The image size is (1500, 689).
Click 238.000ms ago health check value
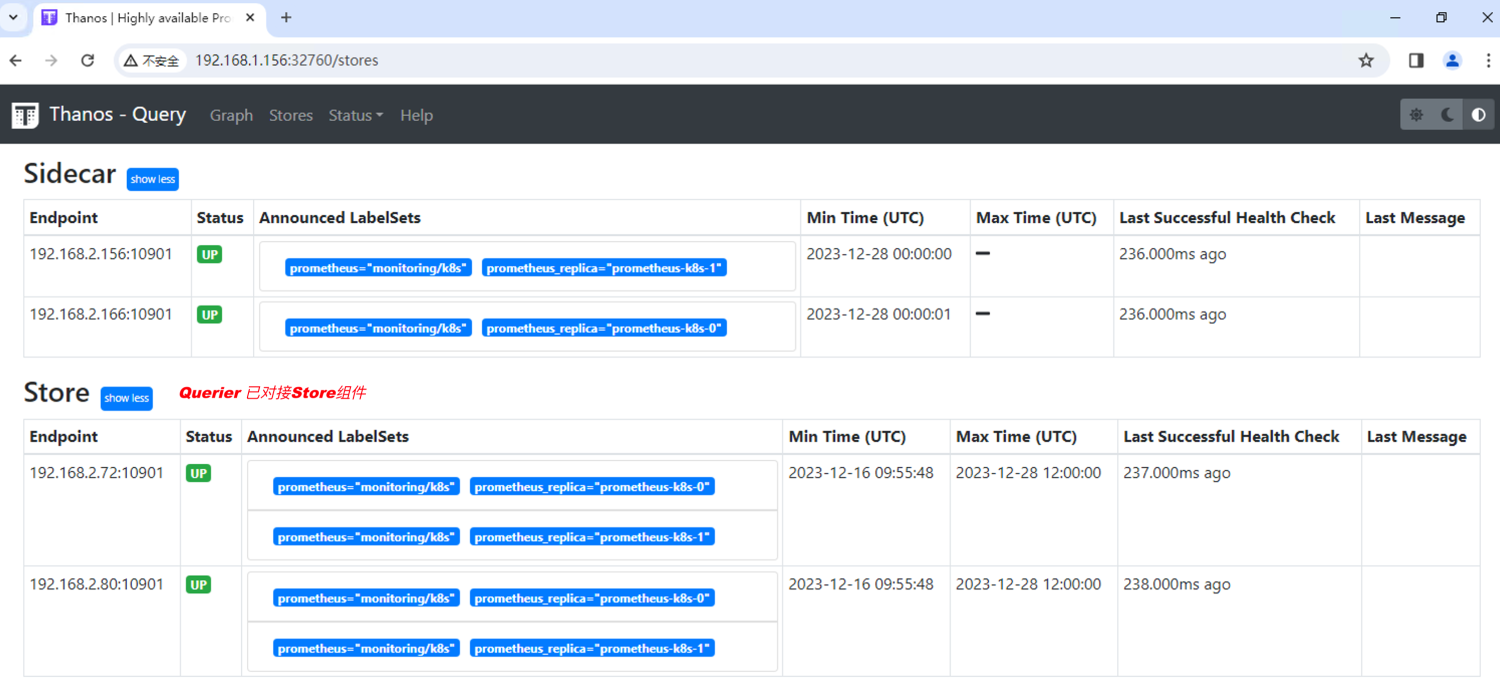[1177, 584]
